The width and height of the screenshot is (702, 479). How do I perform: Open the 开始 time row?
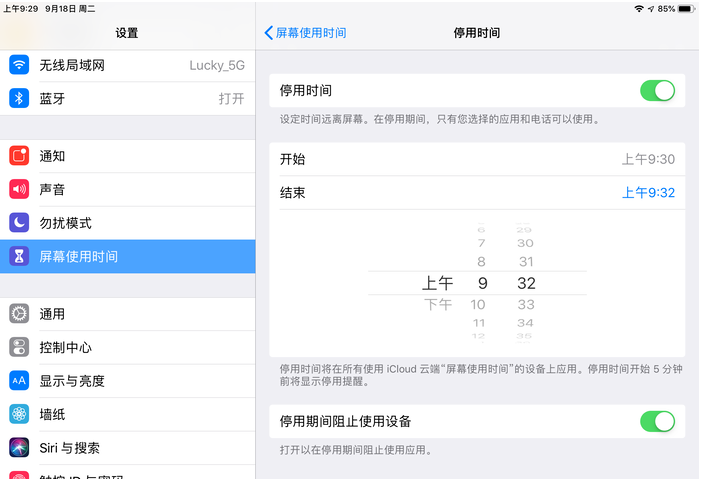[477, 159]
